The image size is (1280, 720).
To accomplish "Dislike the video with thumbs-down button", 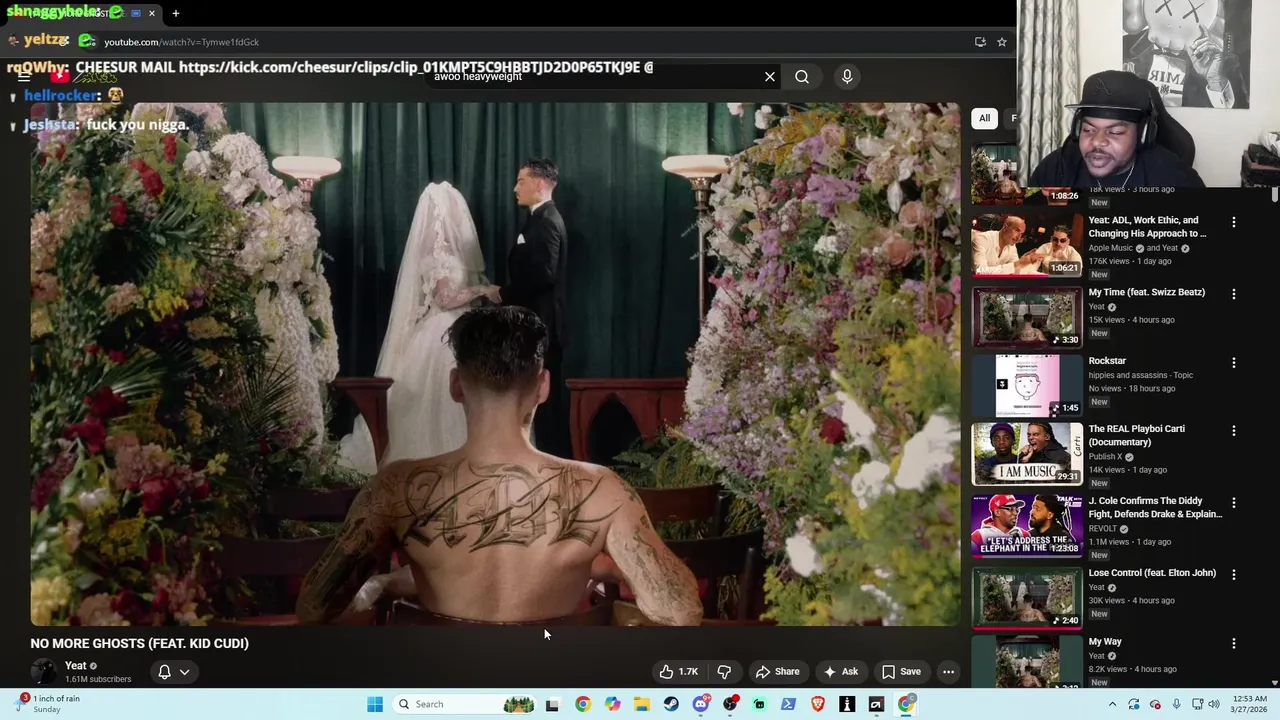I will [x=725, y=672].
